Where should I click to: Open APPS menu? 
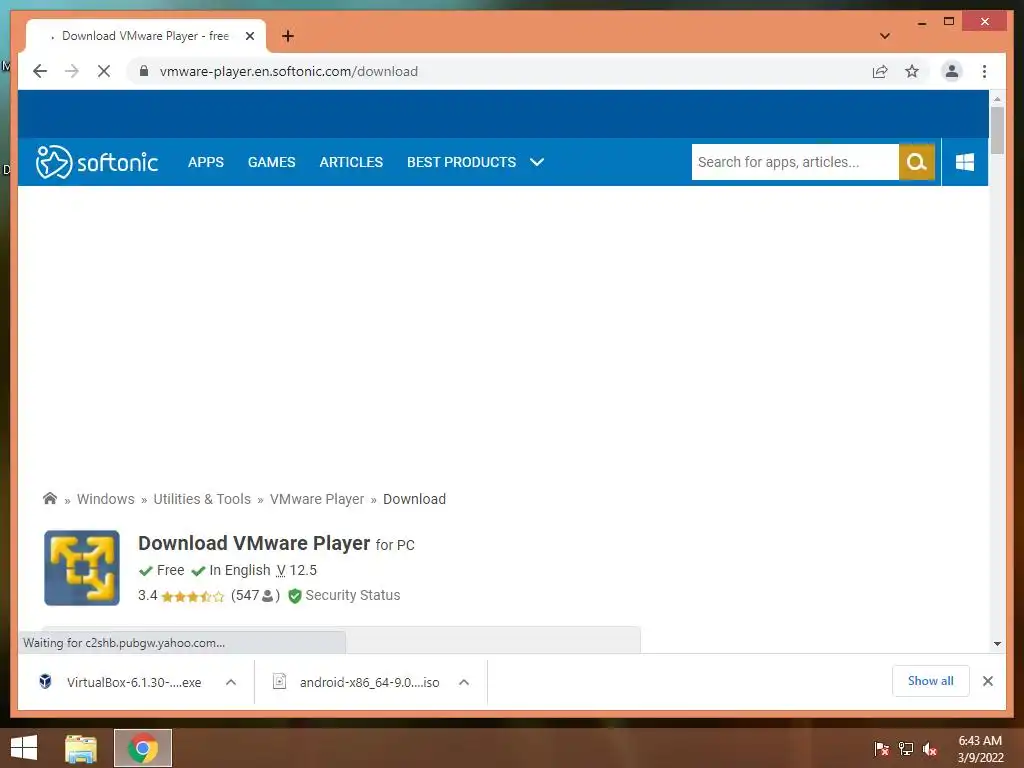[206, 162]
